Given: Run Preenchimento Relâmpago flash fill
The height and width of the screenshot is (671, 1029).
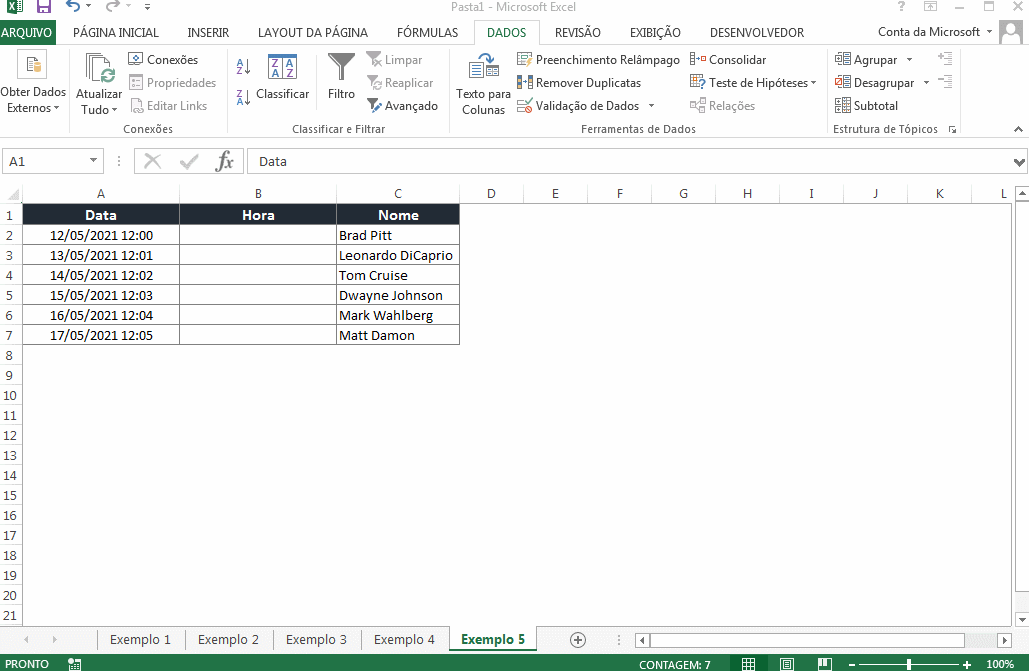Looking at the screenshot, I should click(x=598, y=60).
